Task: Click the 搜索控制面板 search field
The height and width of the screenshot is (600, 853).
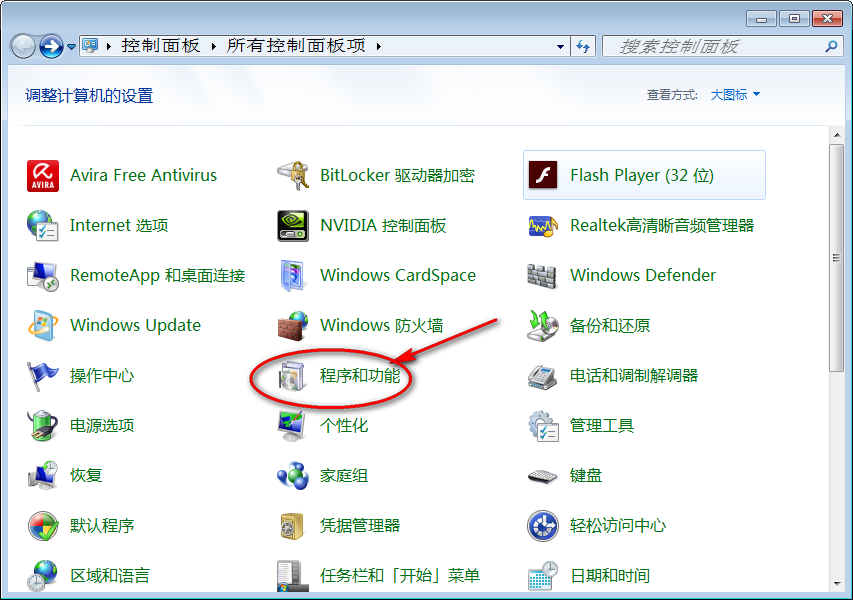Action: pyautogui.click(x=723, y=47)
